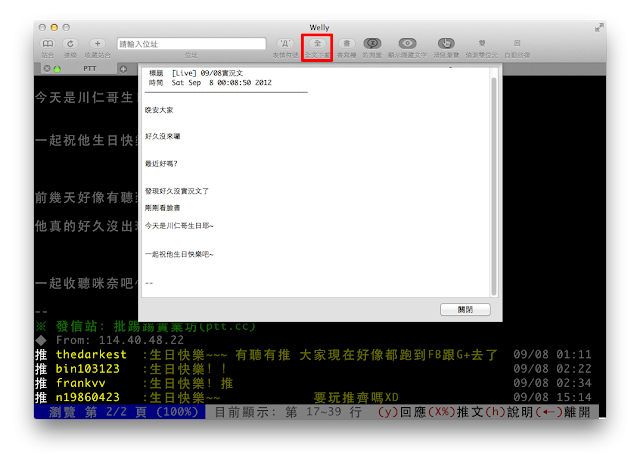Click (←)離開 in the terminal status bar
This screenshot has height=466, width=640.
pyautogui.click(x=562, y=412)
